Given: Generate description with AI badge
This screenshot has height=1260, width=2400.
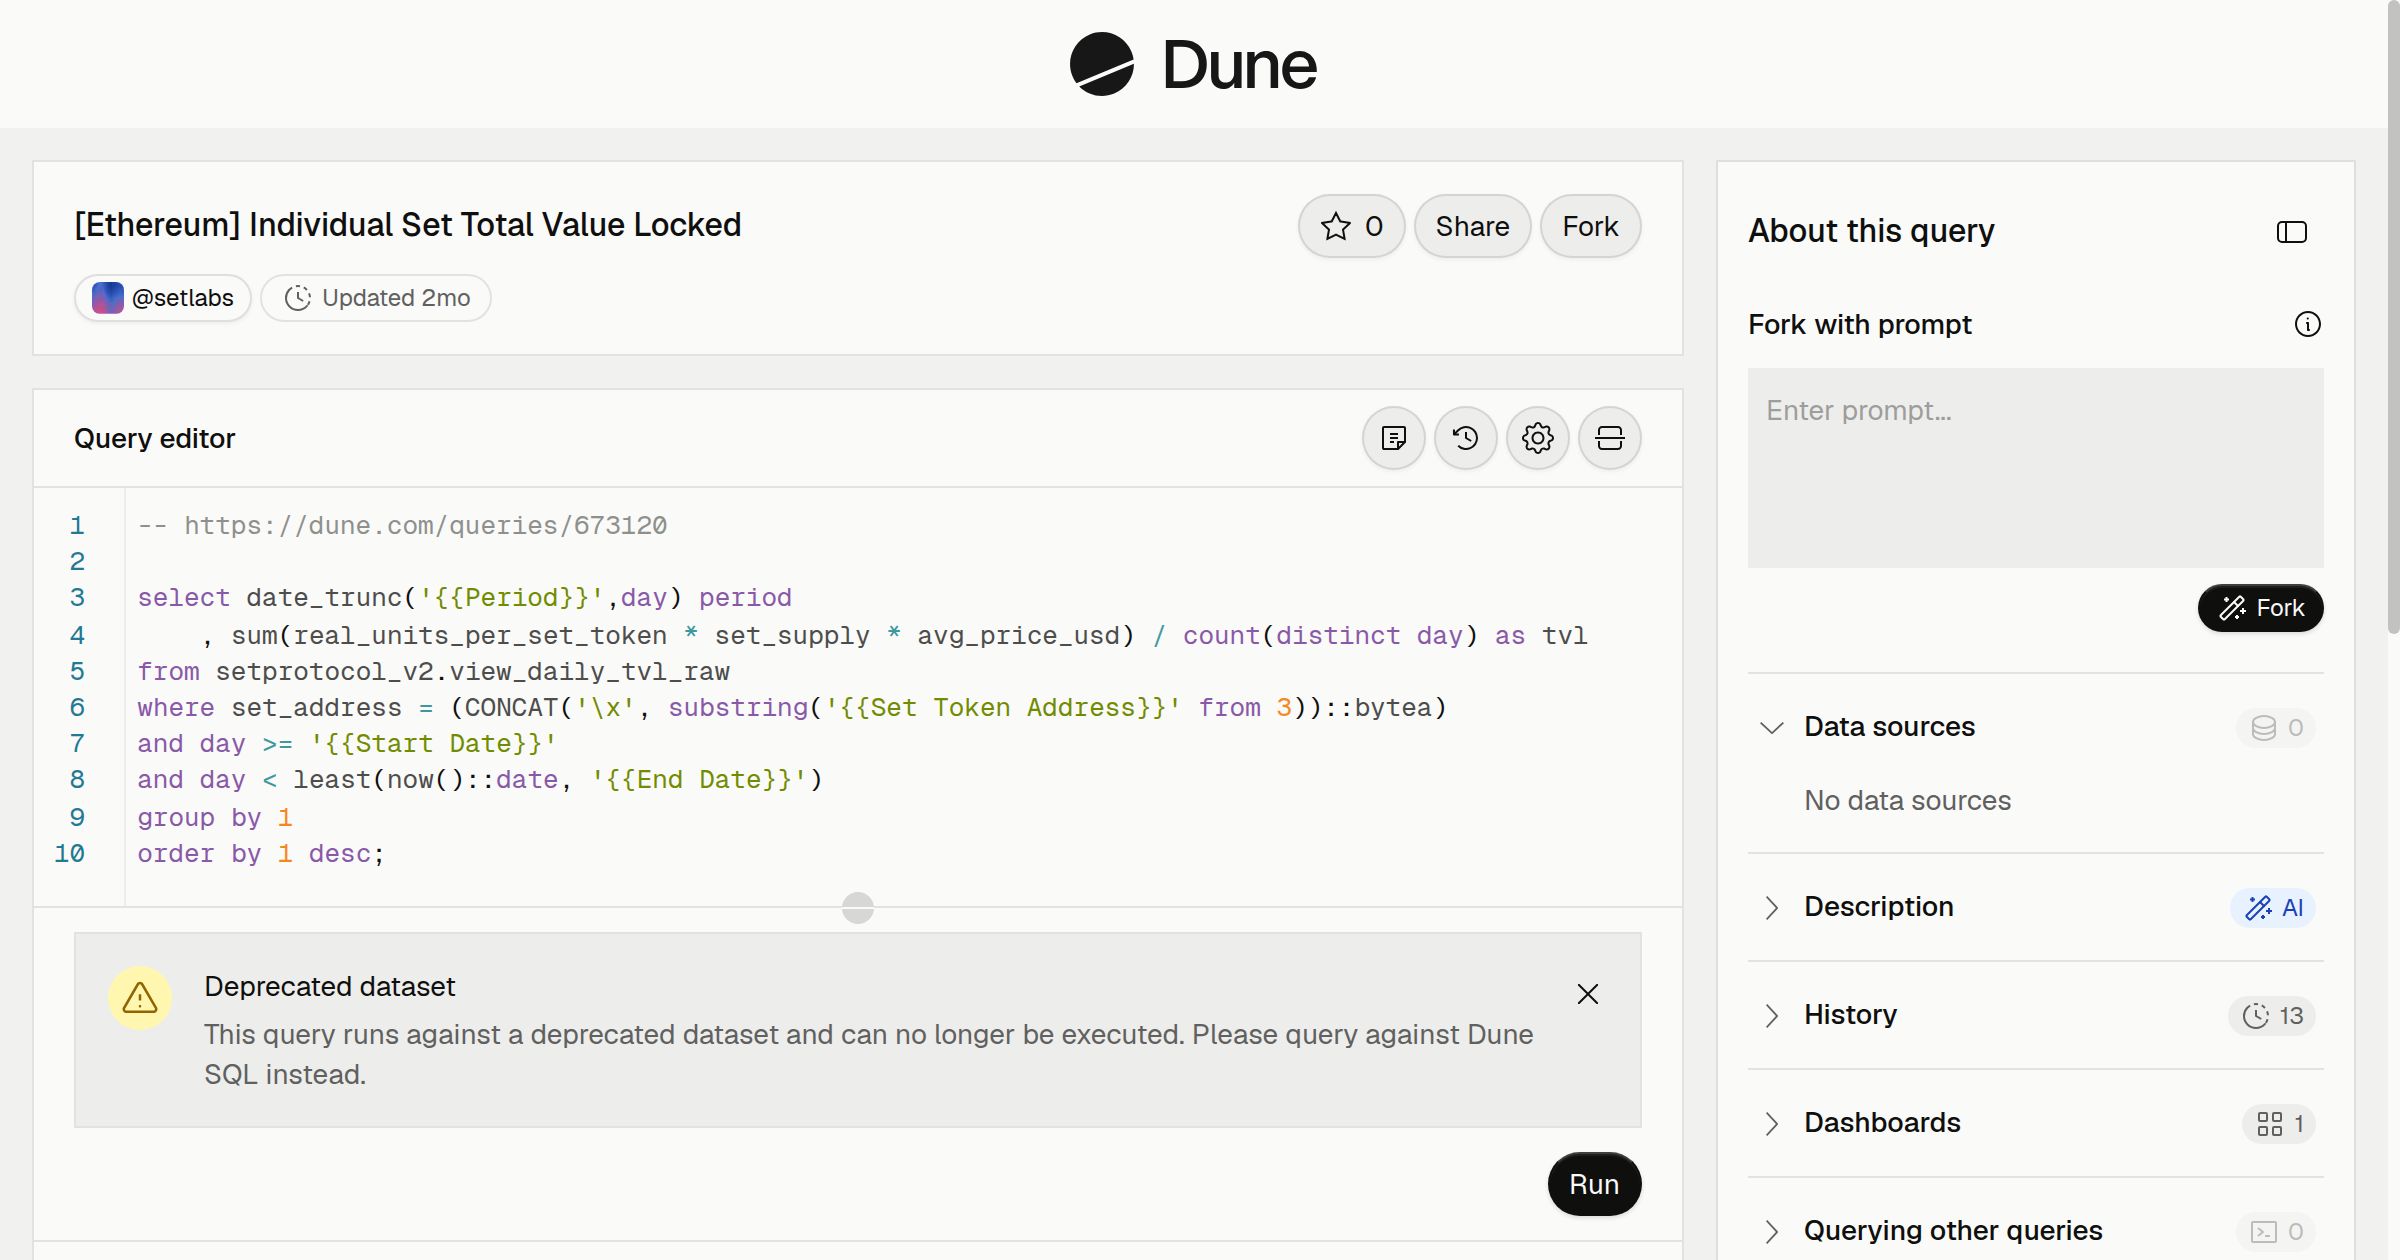Looking at the screenshot, I should (2273, 907).
